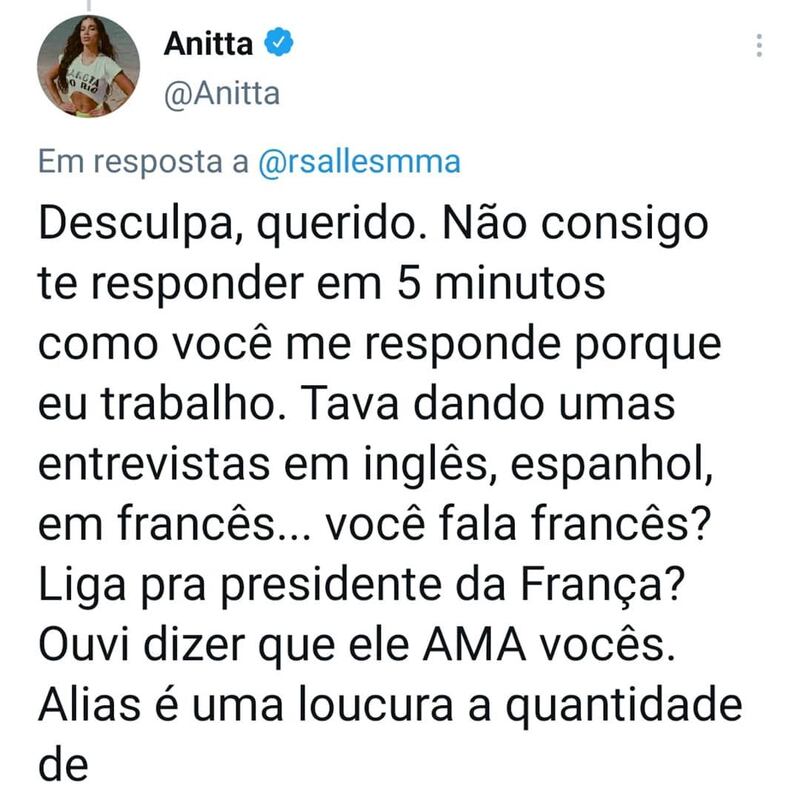Screen dimensions: 800x800
Task: Click the word 'vocês.' after AMA
Action: click(607, 645)
